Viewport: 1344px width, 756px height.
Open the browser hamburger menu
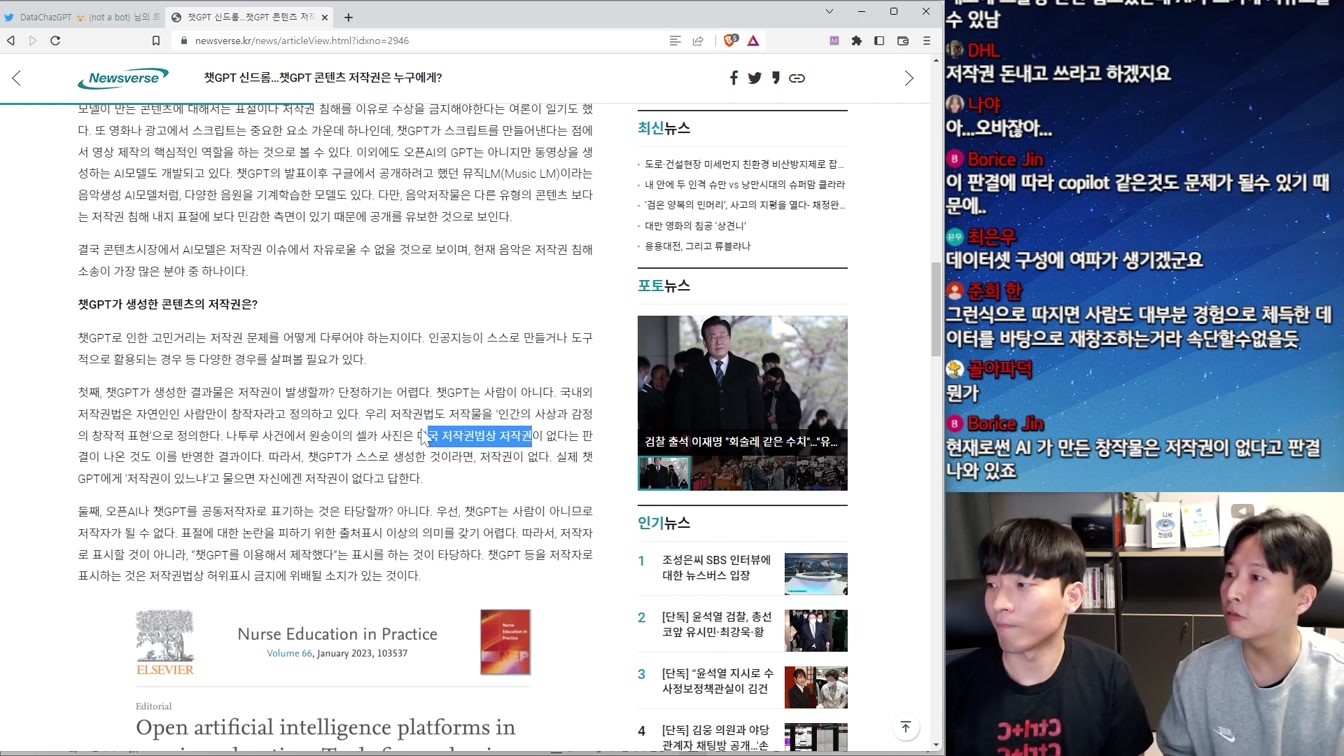coord(926,41)
